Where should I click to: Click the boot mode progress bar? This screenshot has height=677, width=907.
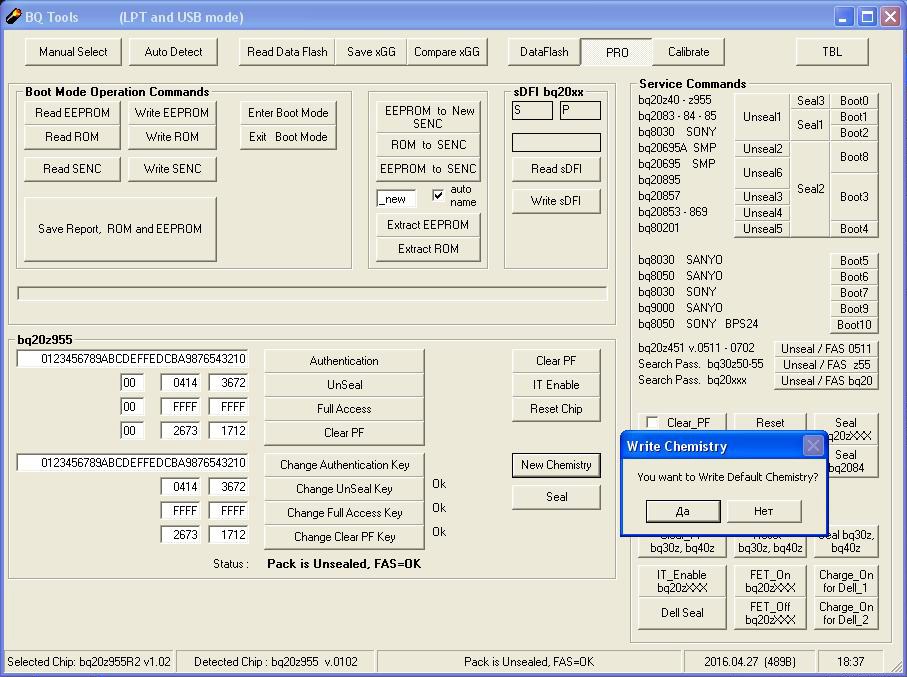(x=312, y=293)
